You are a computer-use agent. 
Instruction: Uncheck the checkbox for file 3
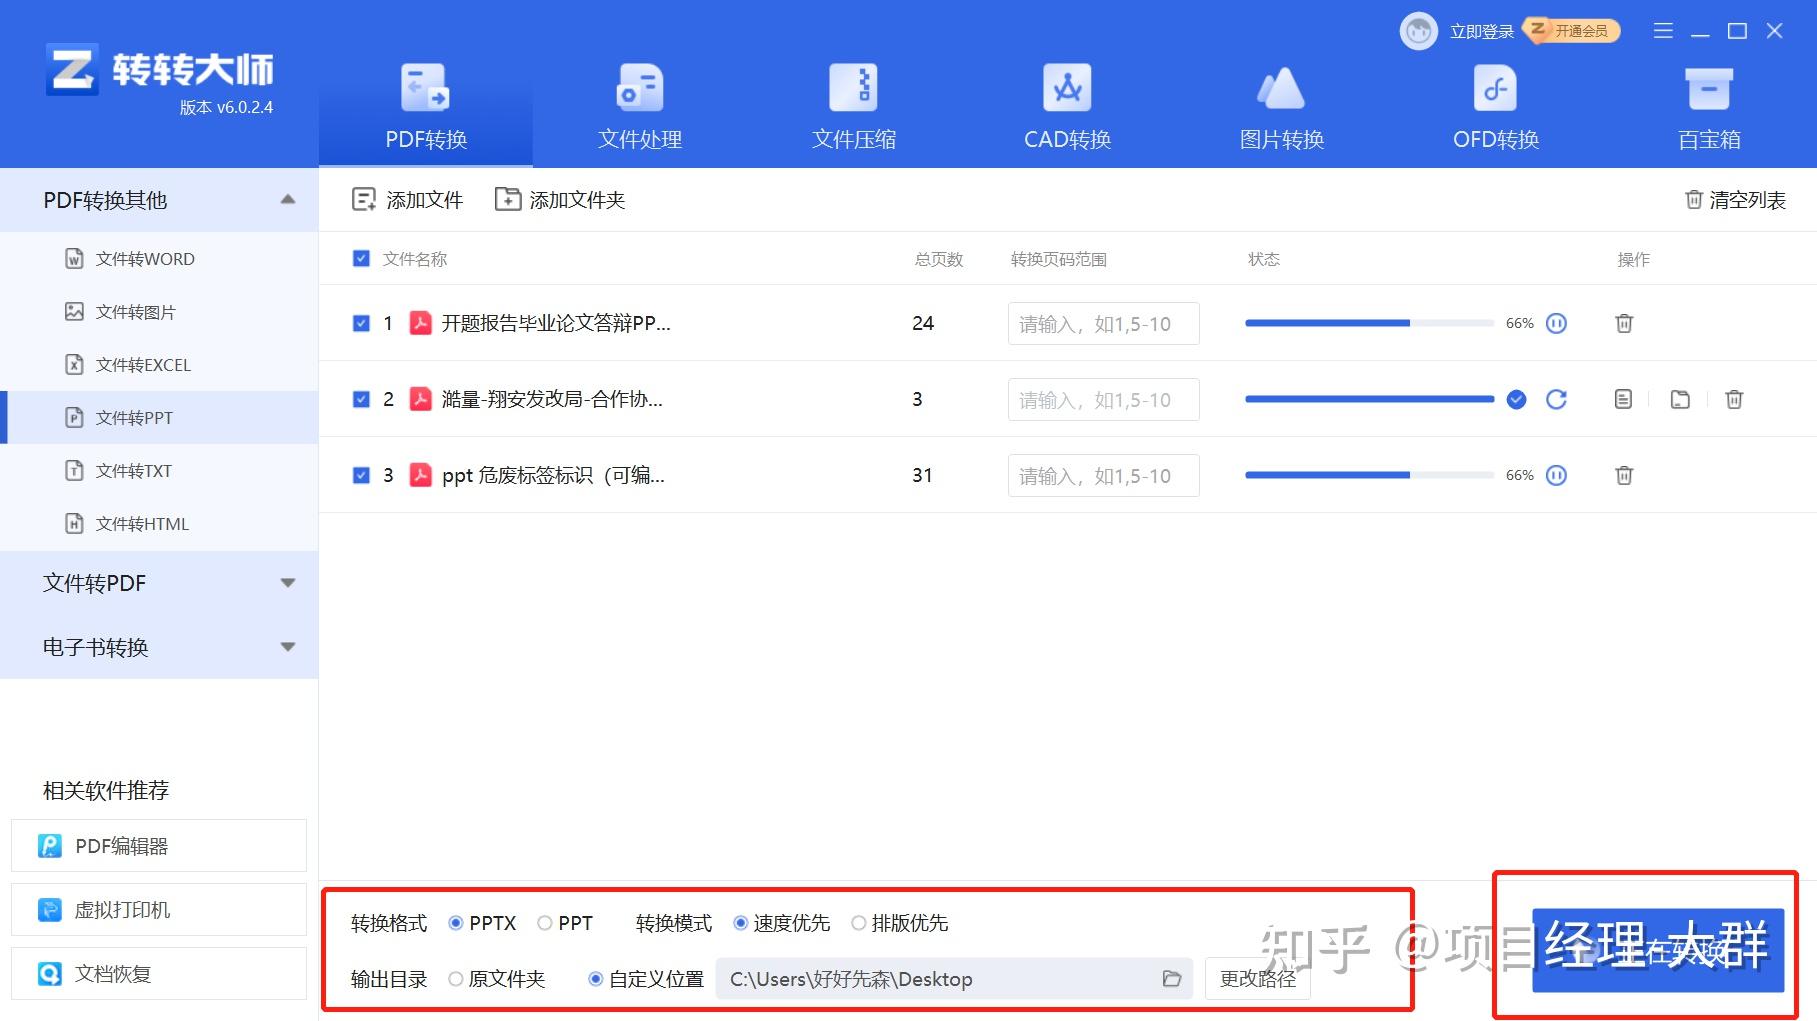[361, 475]
